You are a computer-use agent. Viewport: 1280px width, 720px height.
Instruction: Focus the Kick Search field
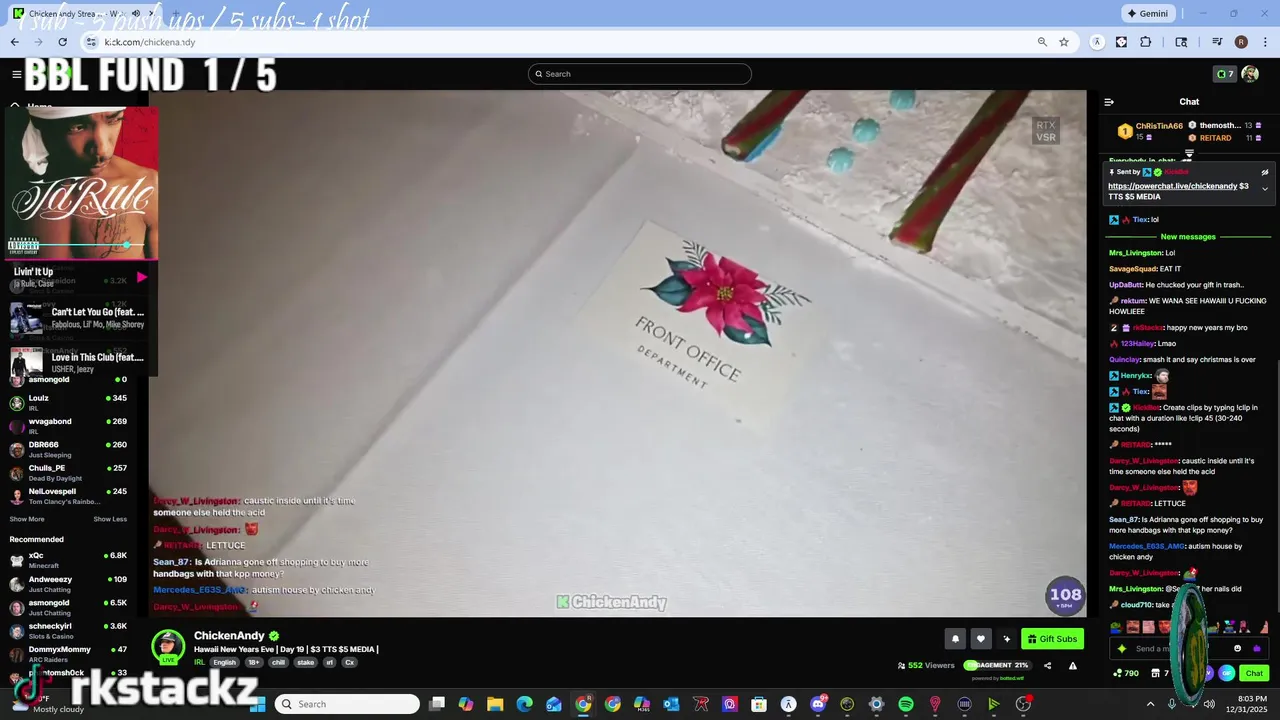640,74
